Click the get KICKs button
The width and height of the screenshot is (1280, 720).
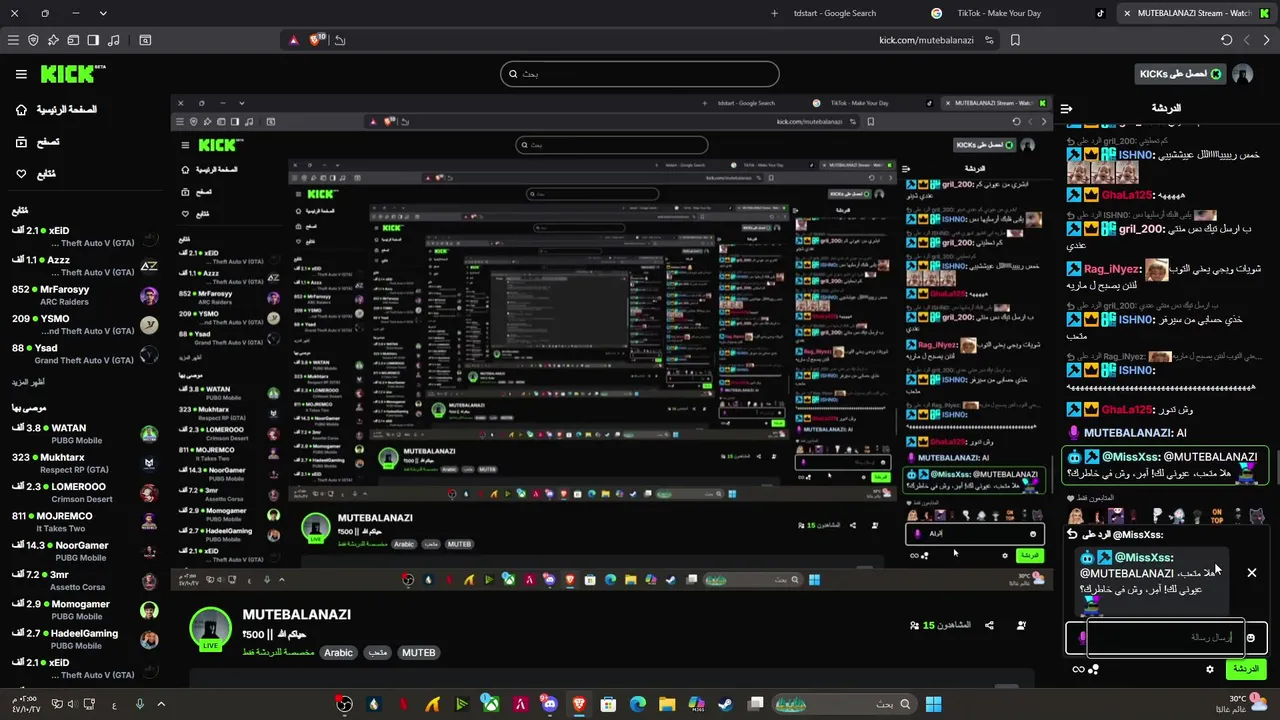(1180, 74)
